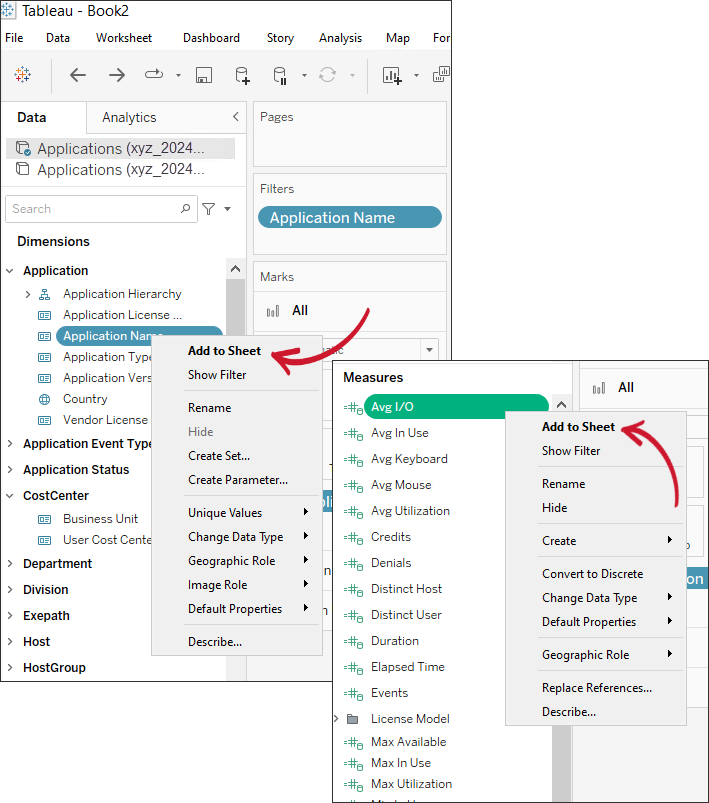
Task: Select the Avg Utilization measure
Action: [410, 511]
